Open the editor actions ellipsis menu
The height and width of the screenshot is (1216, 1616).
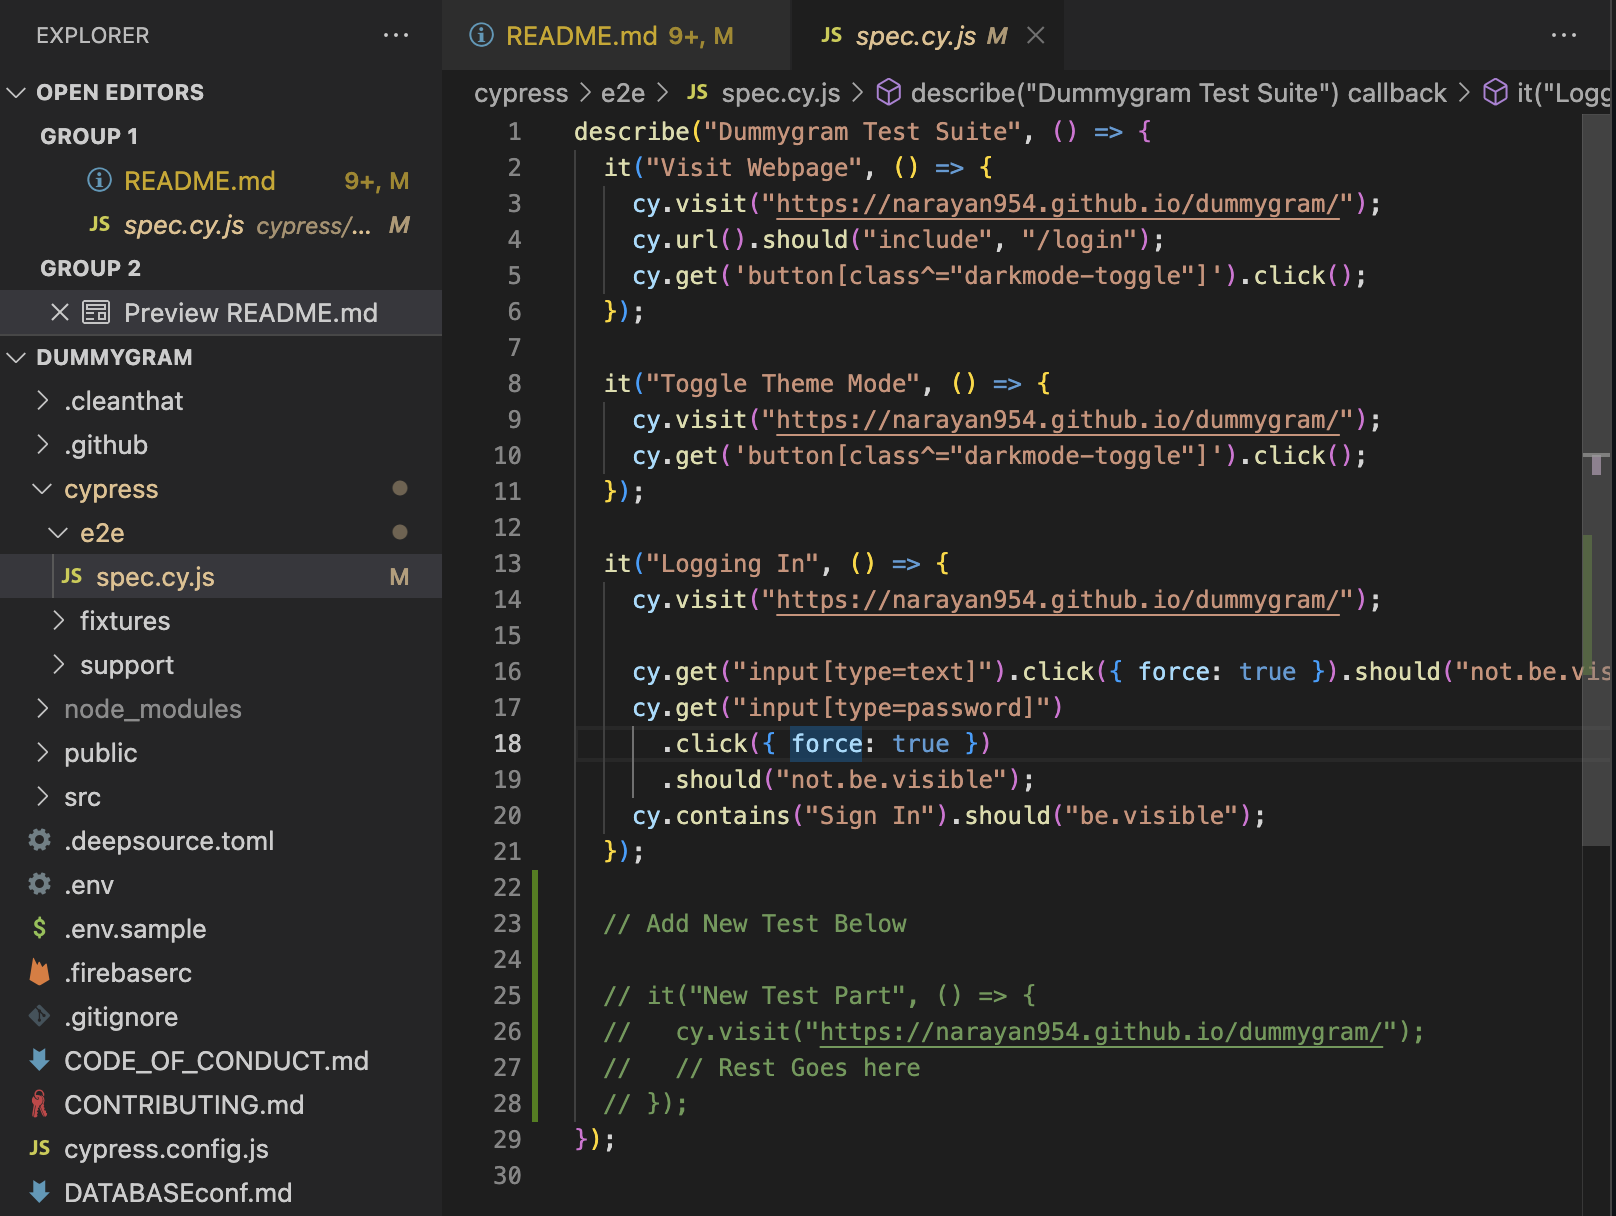(1562, 36)
